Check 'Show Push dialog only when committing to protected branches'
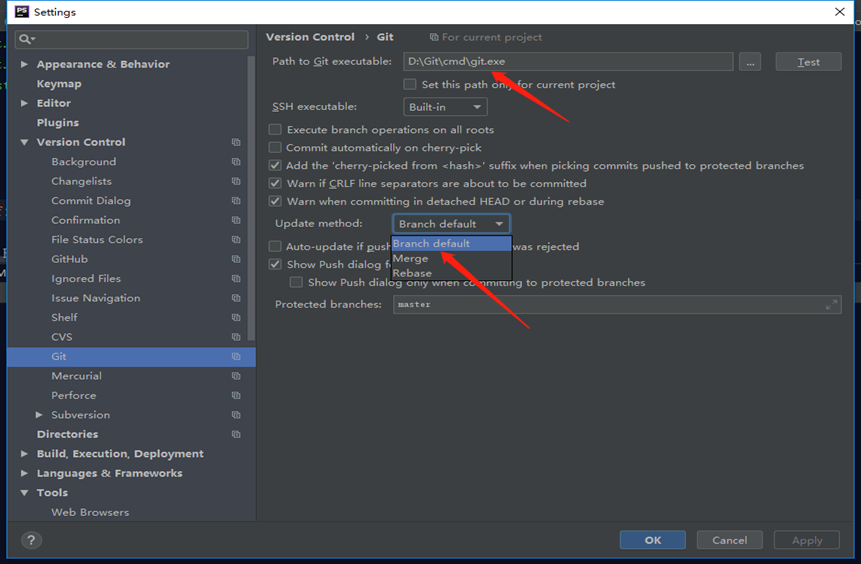The image size is (861, 564). [x=296, y=282]
